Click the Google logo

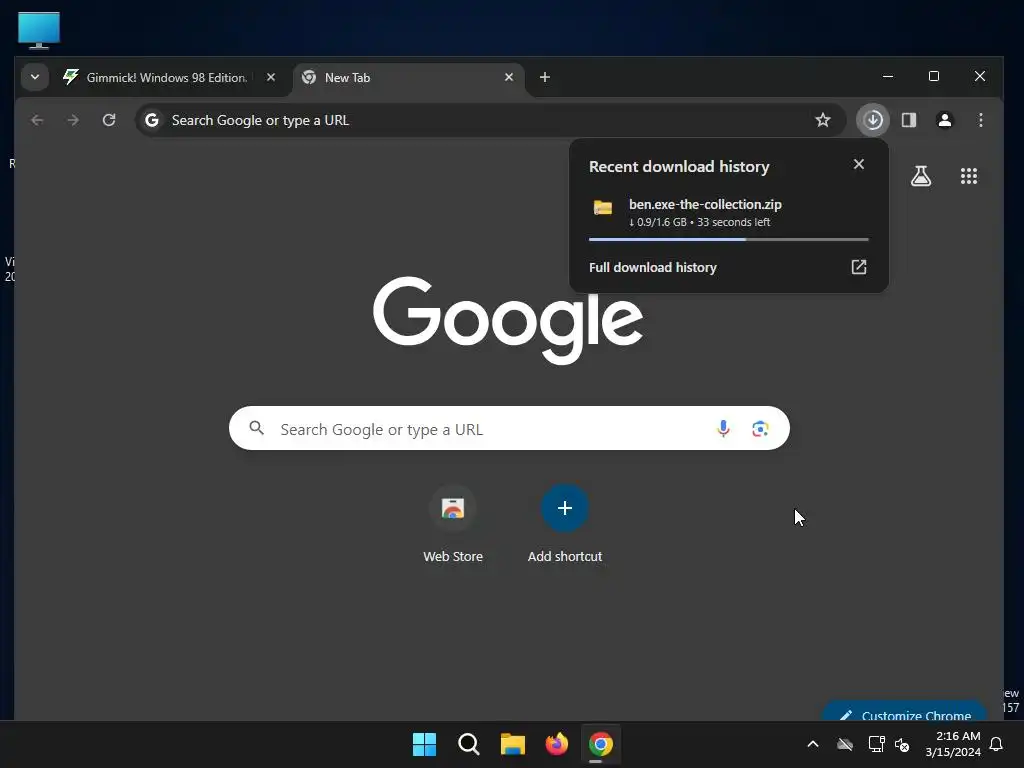(508, 320)
